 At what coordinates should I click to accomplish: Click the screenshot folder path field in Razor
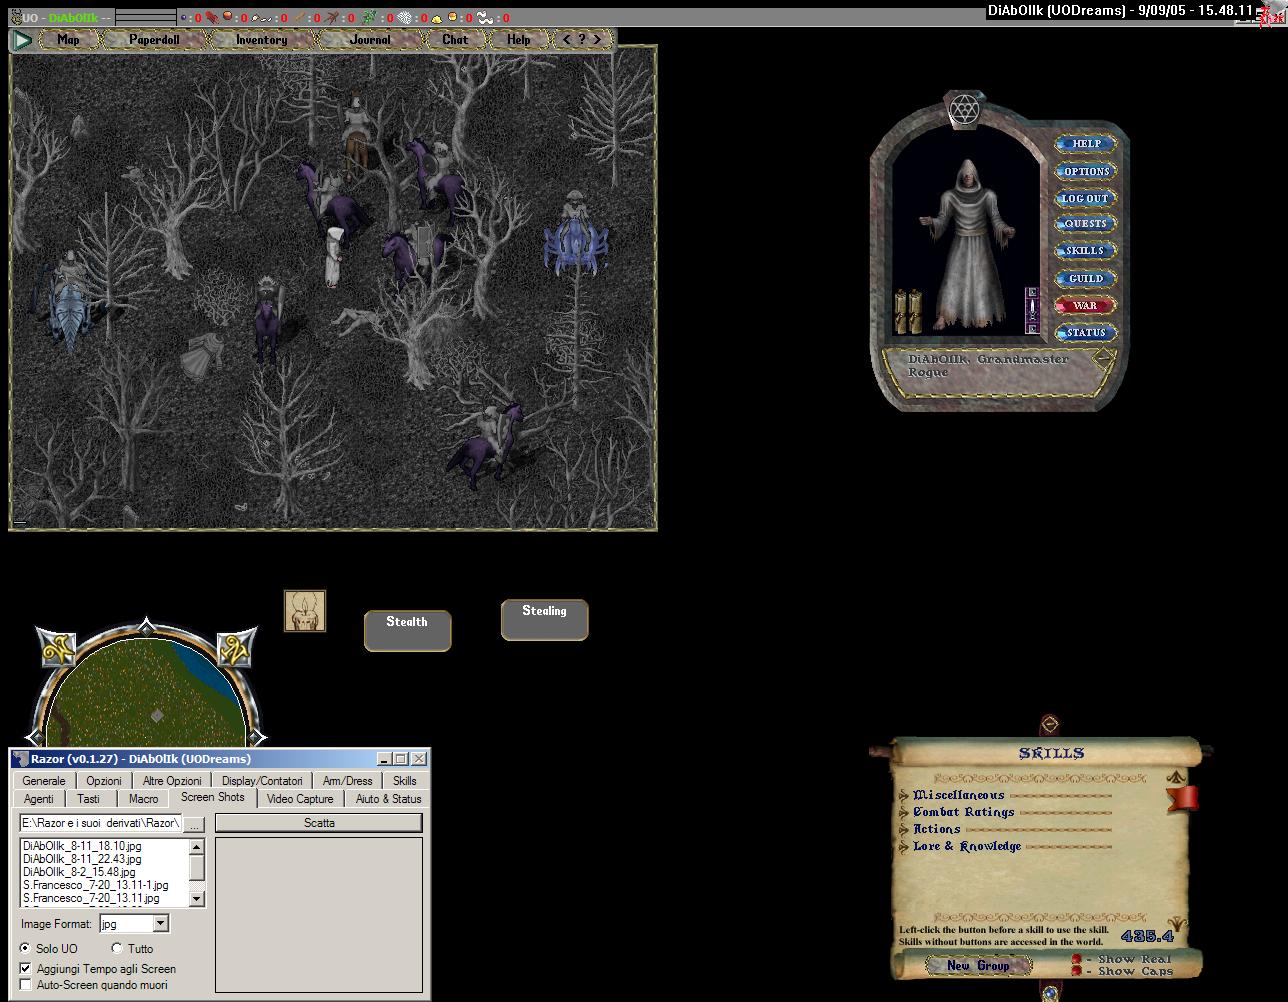click(x=101, y=823)
